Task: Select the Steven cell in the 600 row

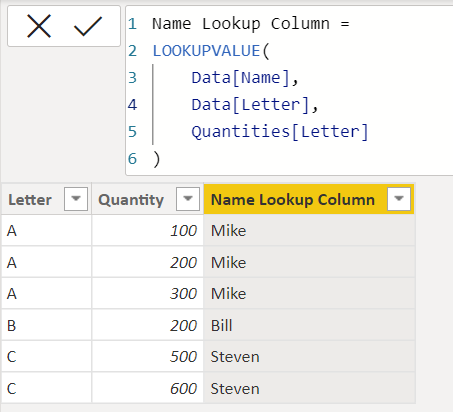Action: pyautogui.click(x=309, y=388)
